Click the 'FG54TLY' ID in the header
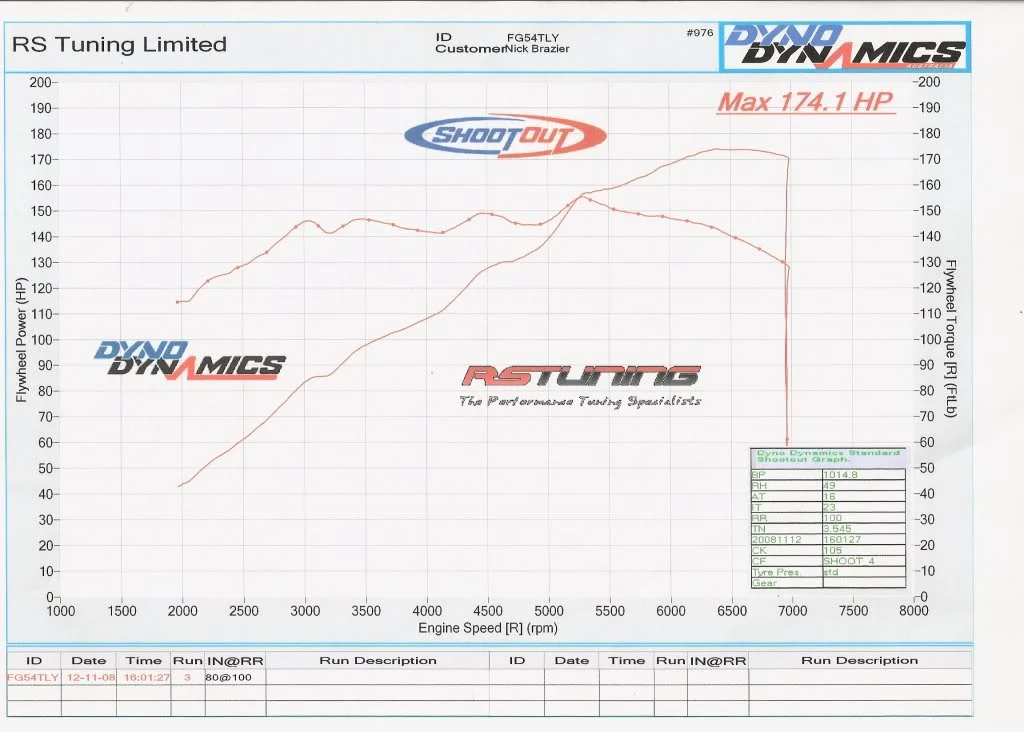1024x732 pixels. (x=533, y=38)
